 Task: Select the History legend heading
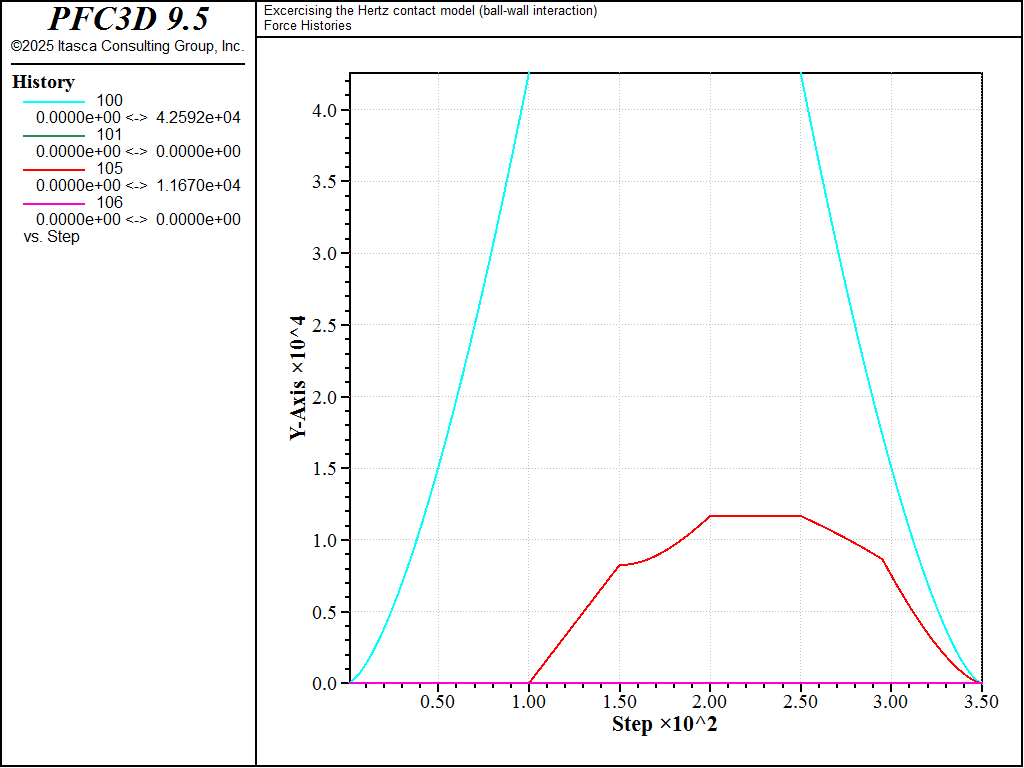pyautogui.click(x=43, y=82)
